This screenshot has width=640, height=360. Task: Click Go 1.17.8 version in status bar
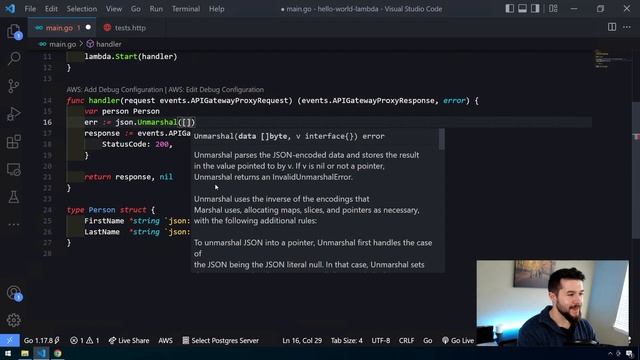(x=42, y=340)
